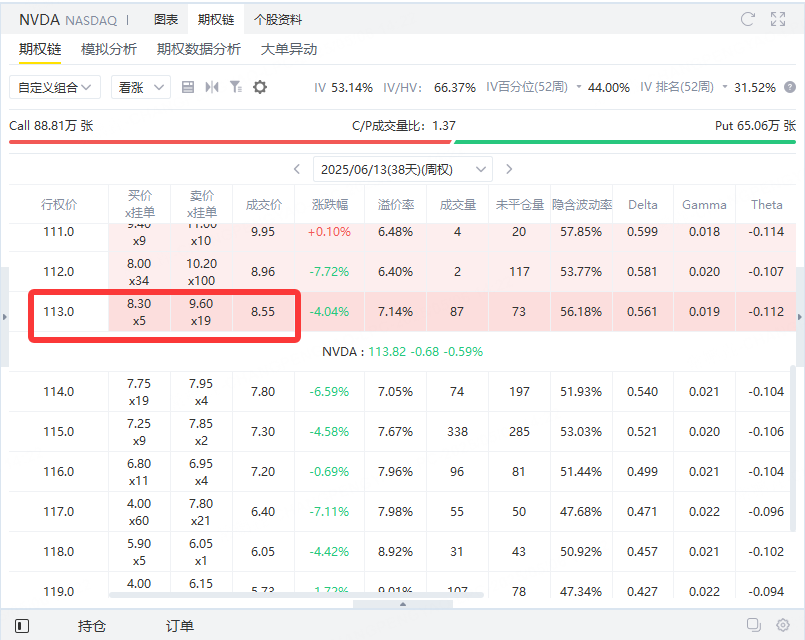Switch to the 期权链 top tab
The image size is (805, 640).
point(216,20)
